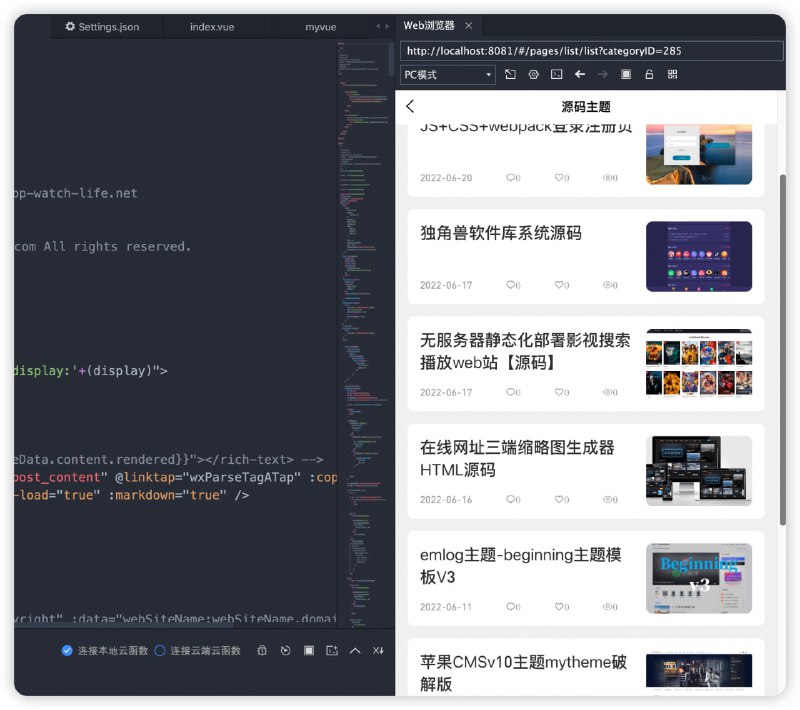This screenshot has width=800, height=710.
Task: Open the 独角兽软件库系统源码 article
Action: 500,233
